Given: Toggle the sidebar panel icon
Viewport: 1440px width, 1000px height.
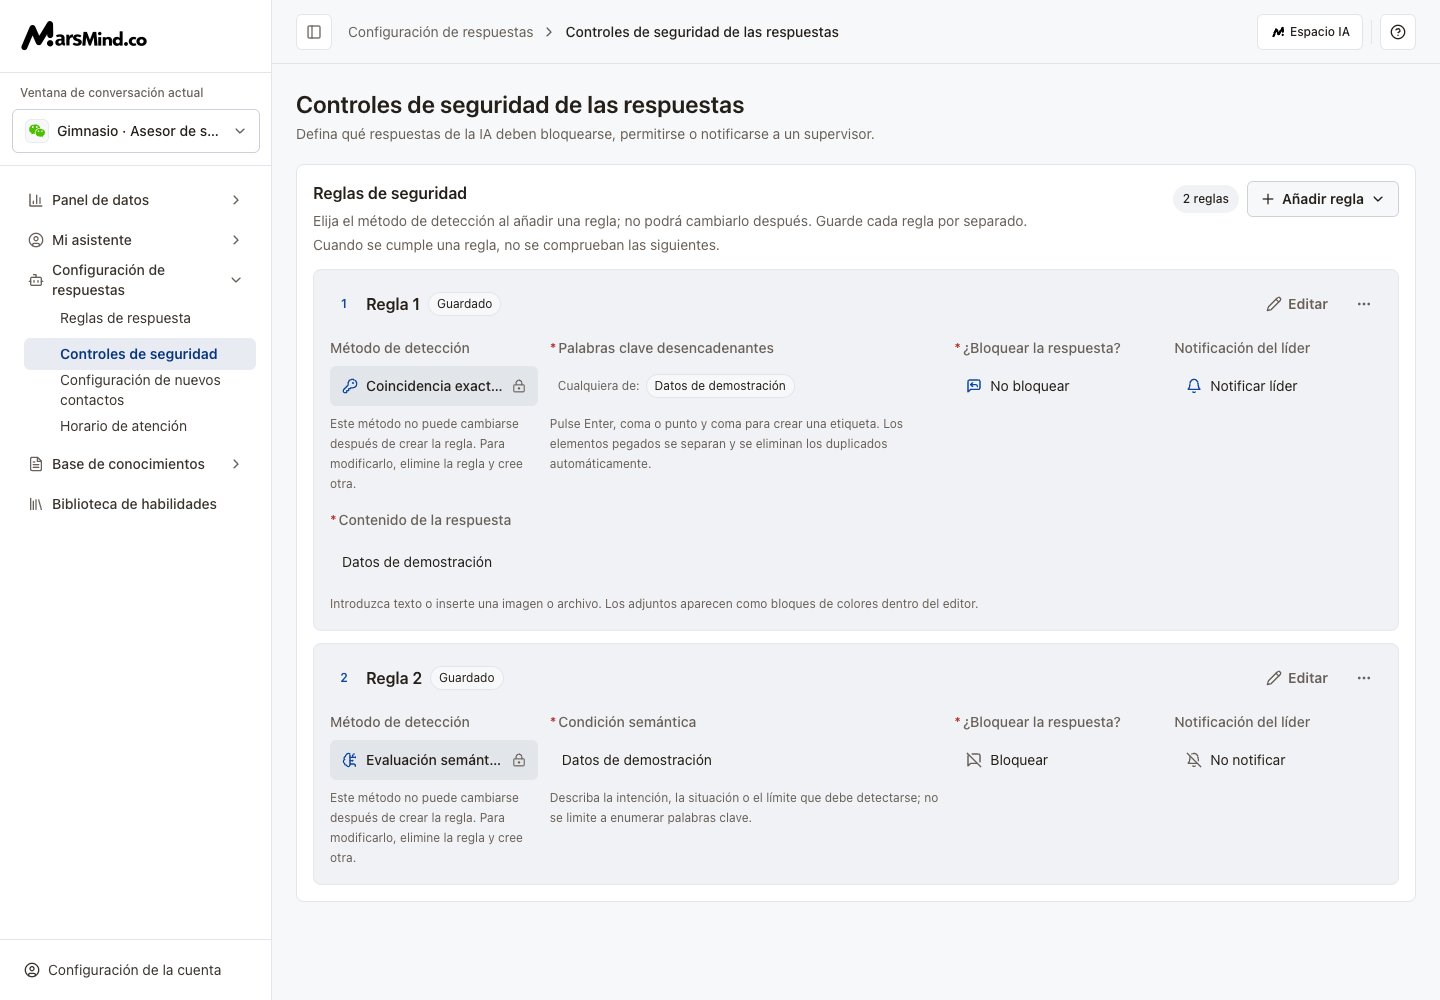Looking at the screenshot, I should (314, 32).
